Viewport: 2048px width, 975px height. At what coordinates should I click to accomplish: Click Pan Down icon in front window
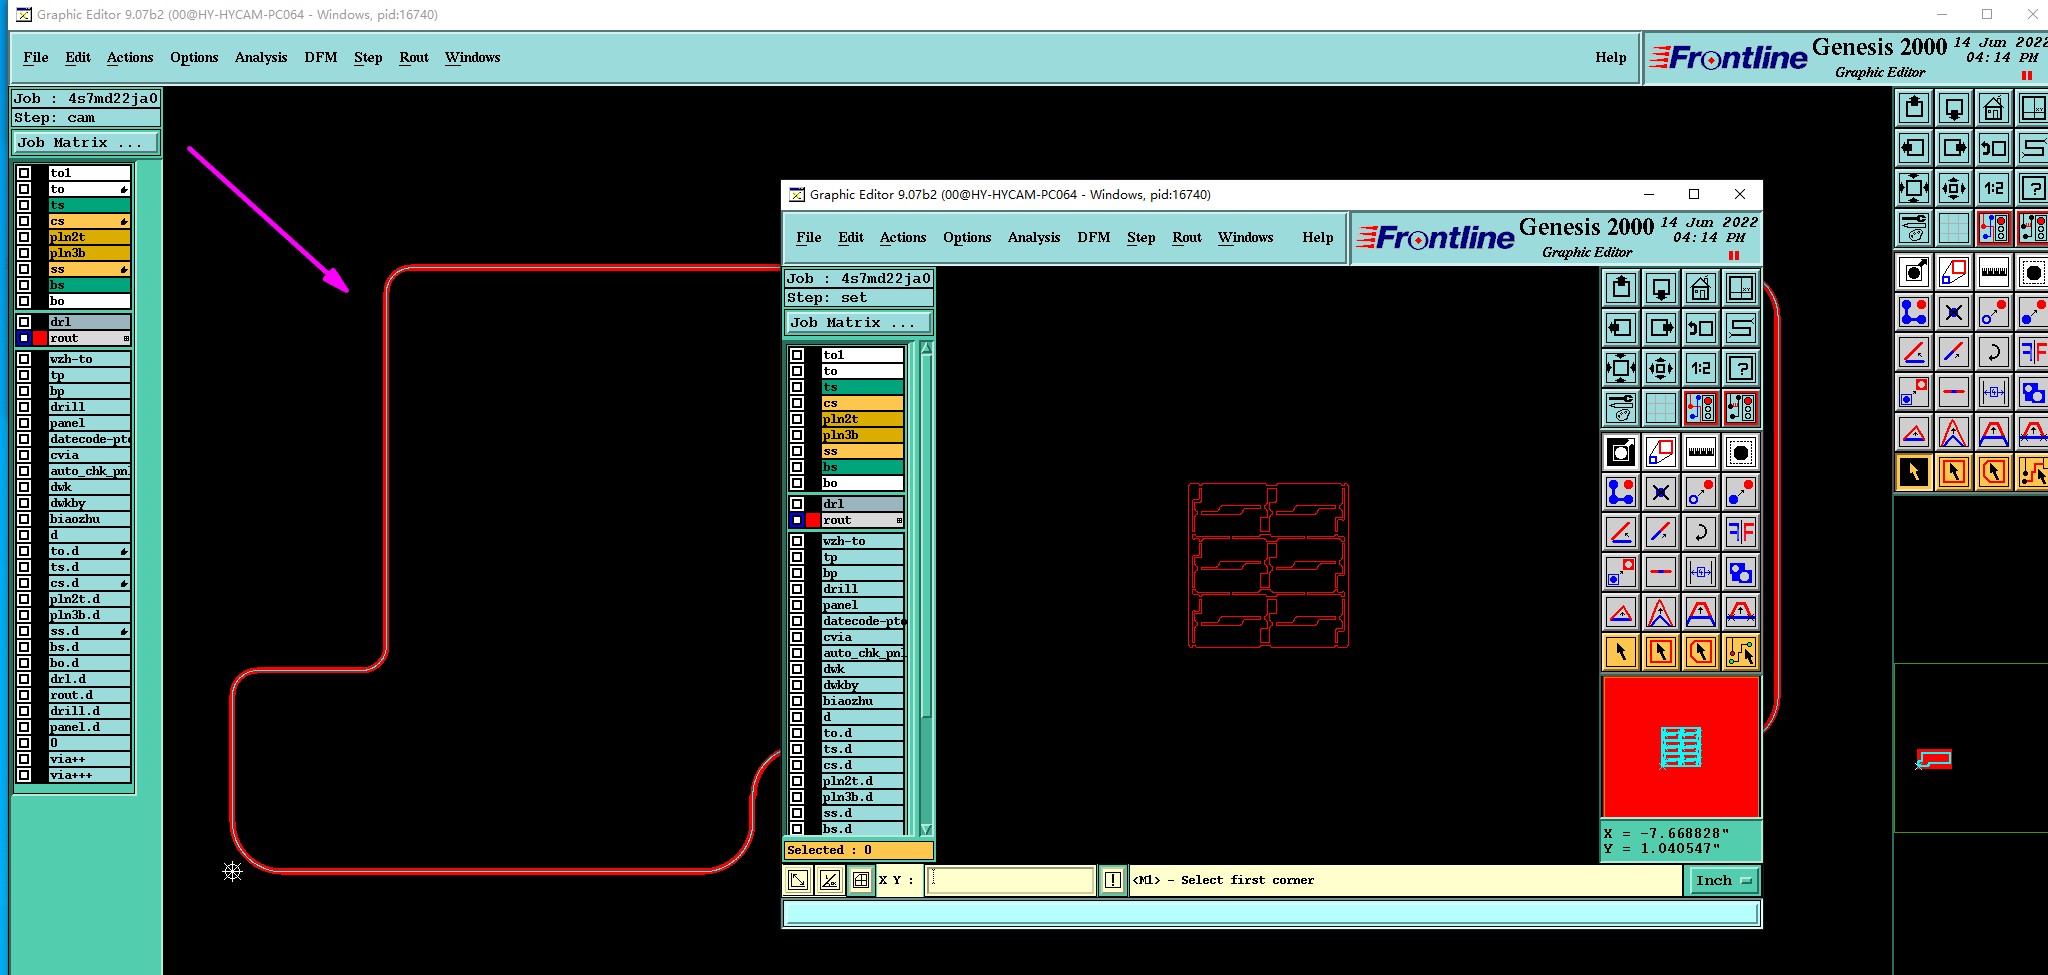coord(1661,288)
